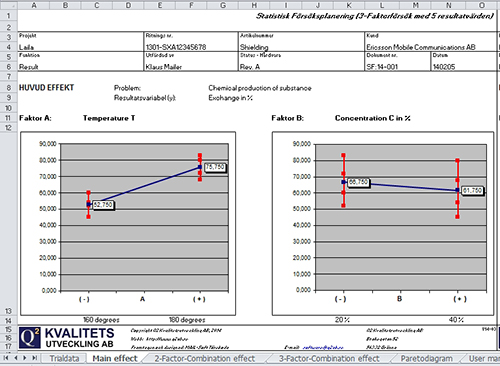
Task: Click the Rev. A status cell
Action: (250, 67)
